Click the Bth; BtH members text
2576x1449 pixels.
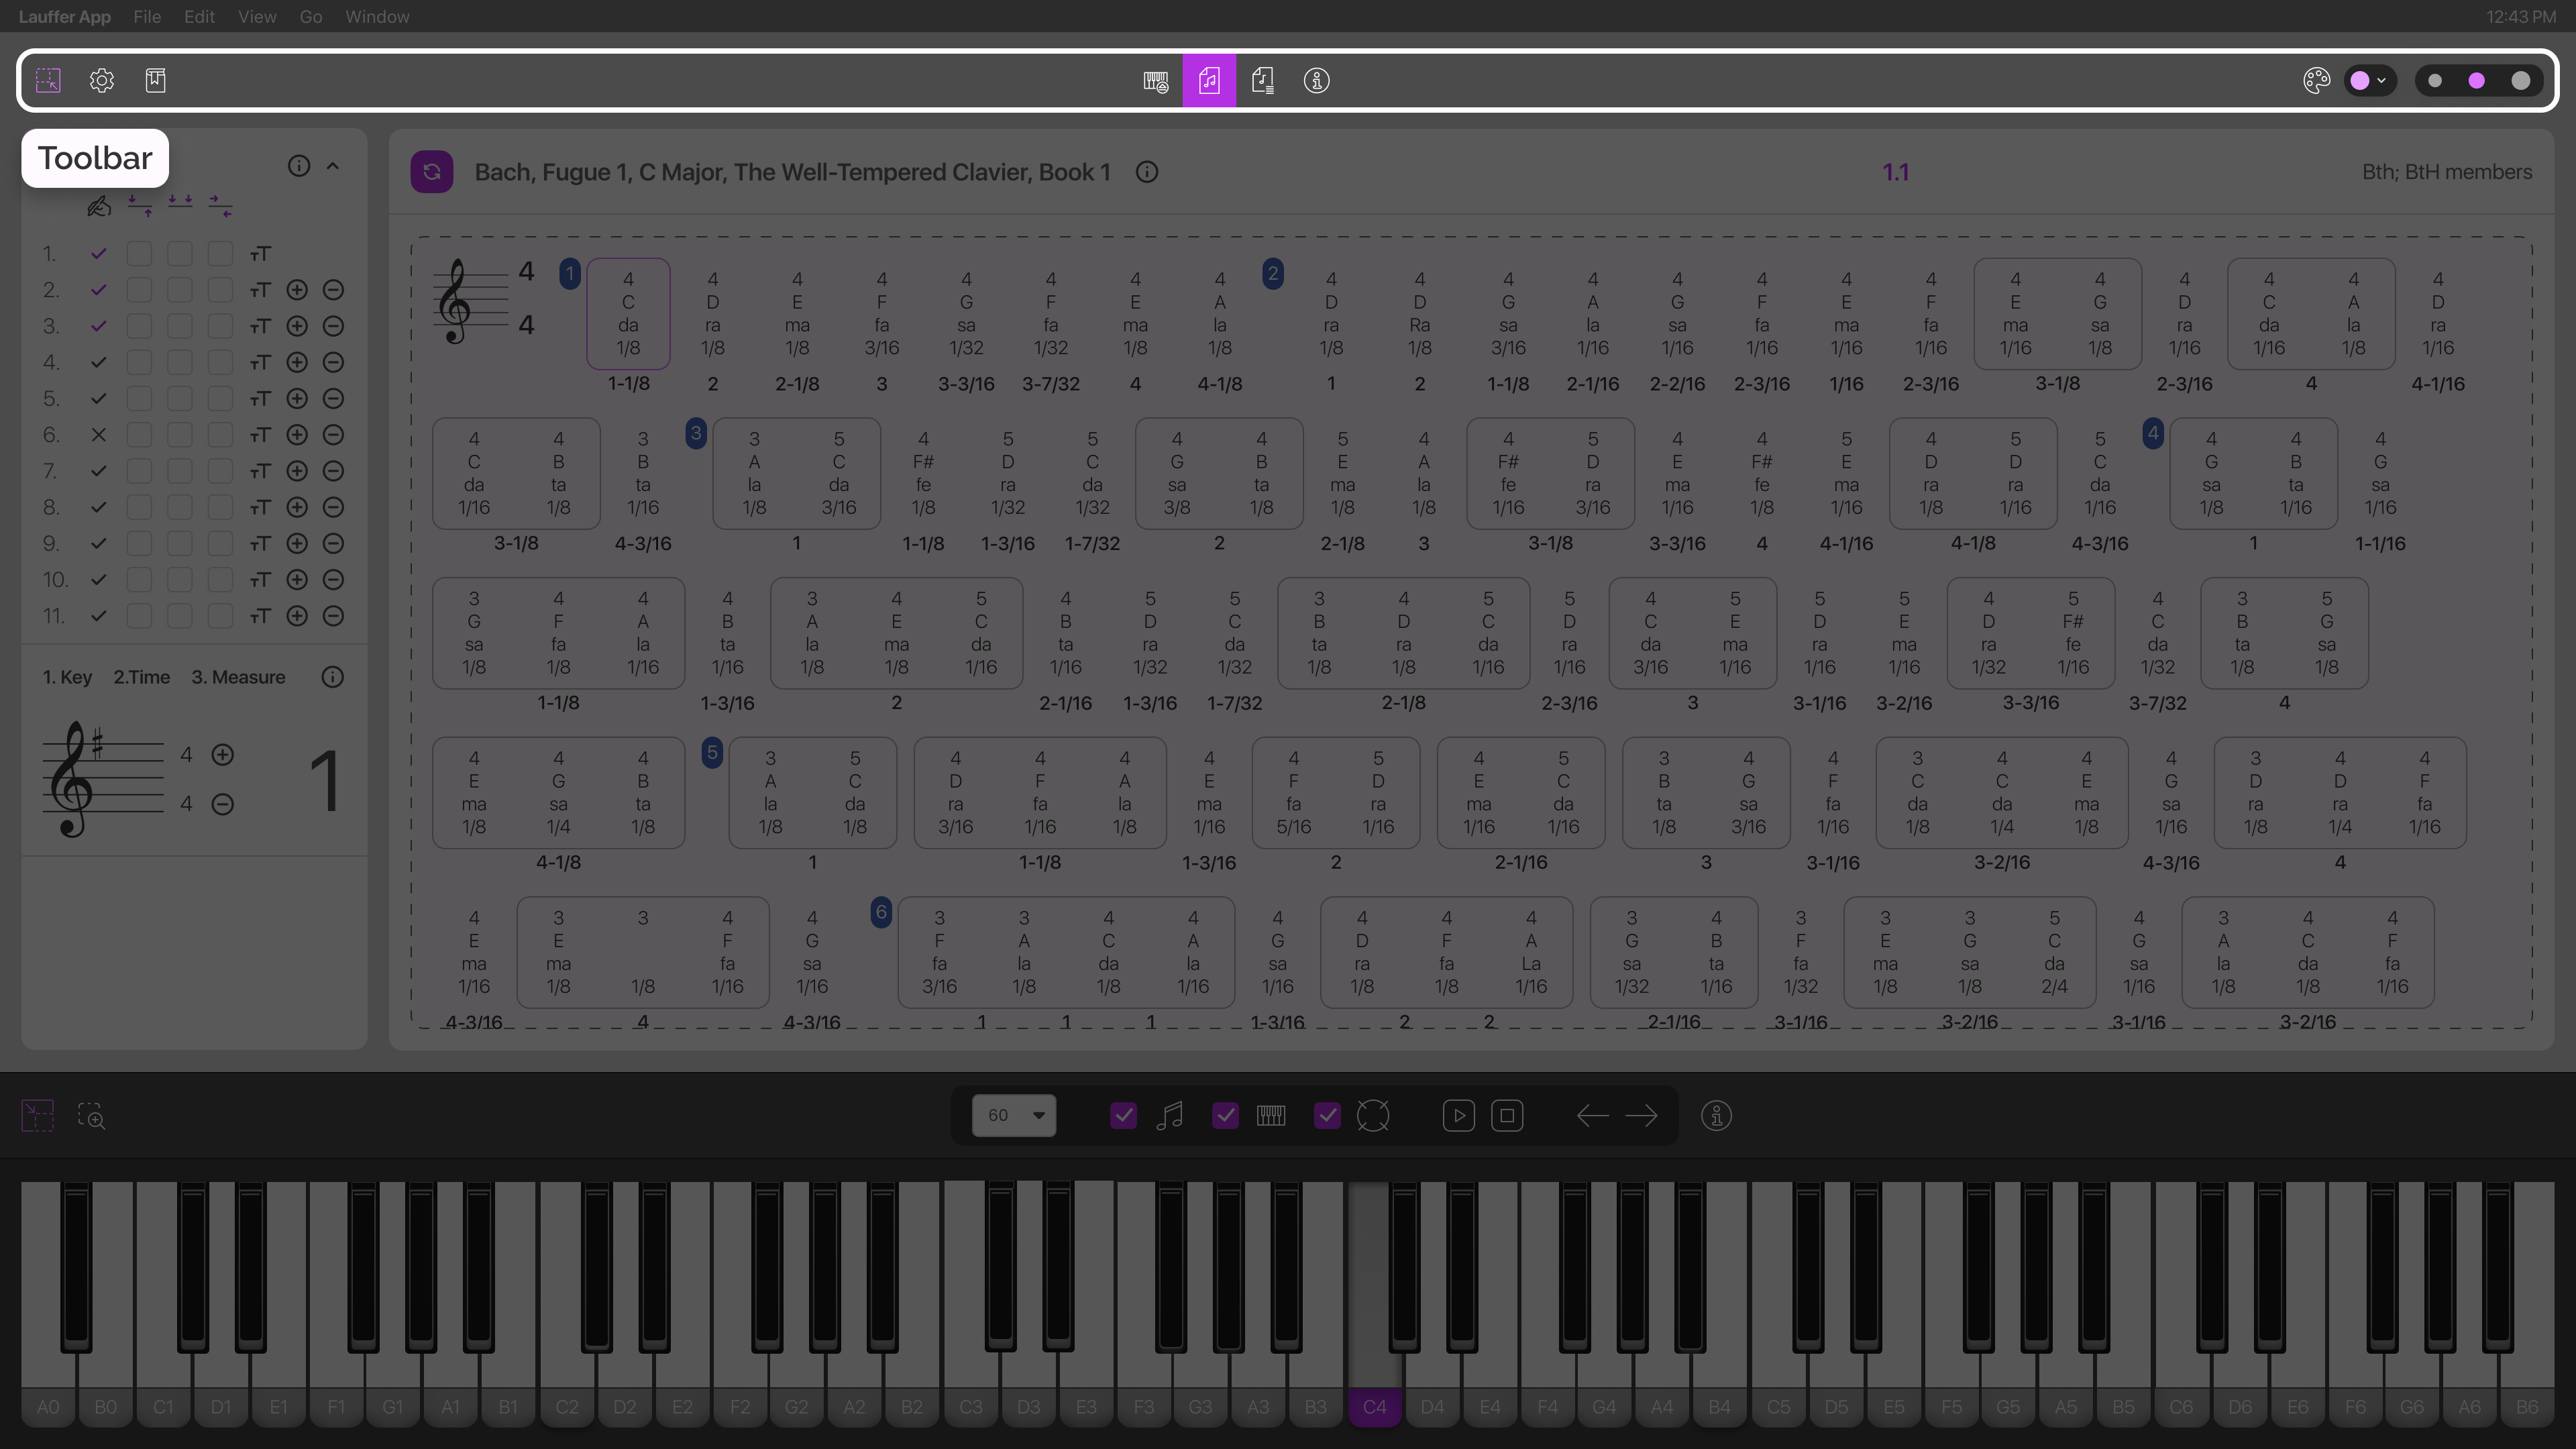pos(2447,172)
